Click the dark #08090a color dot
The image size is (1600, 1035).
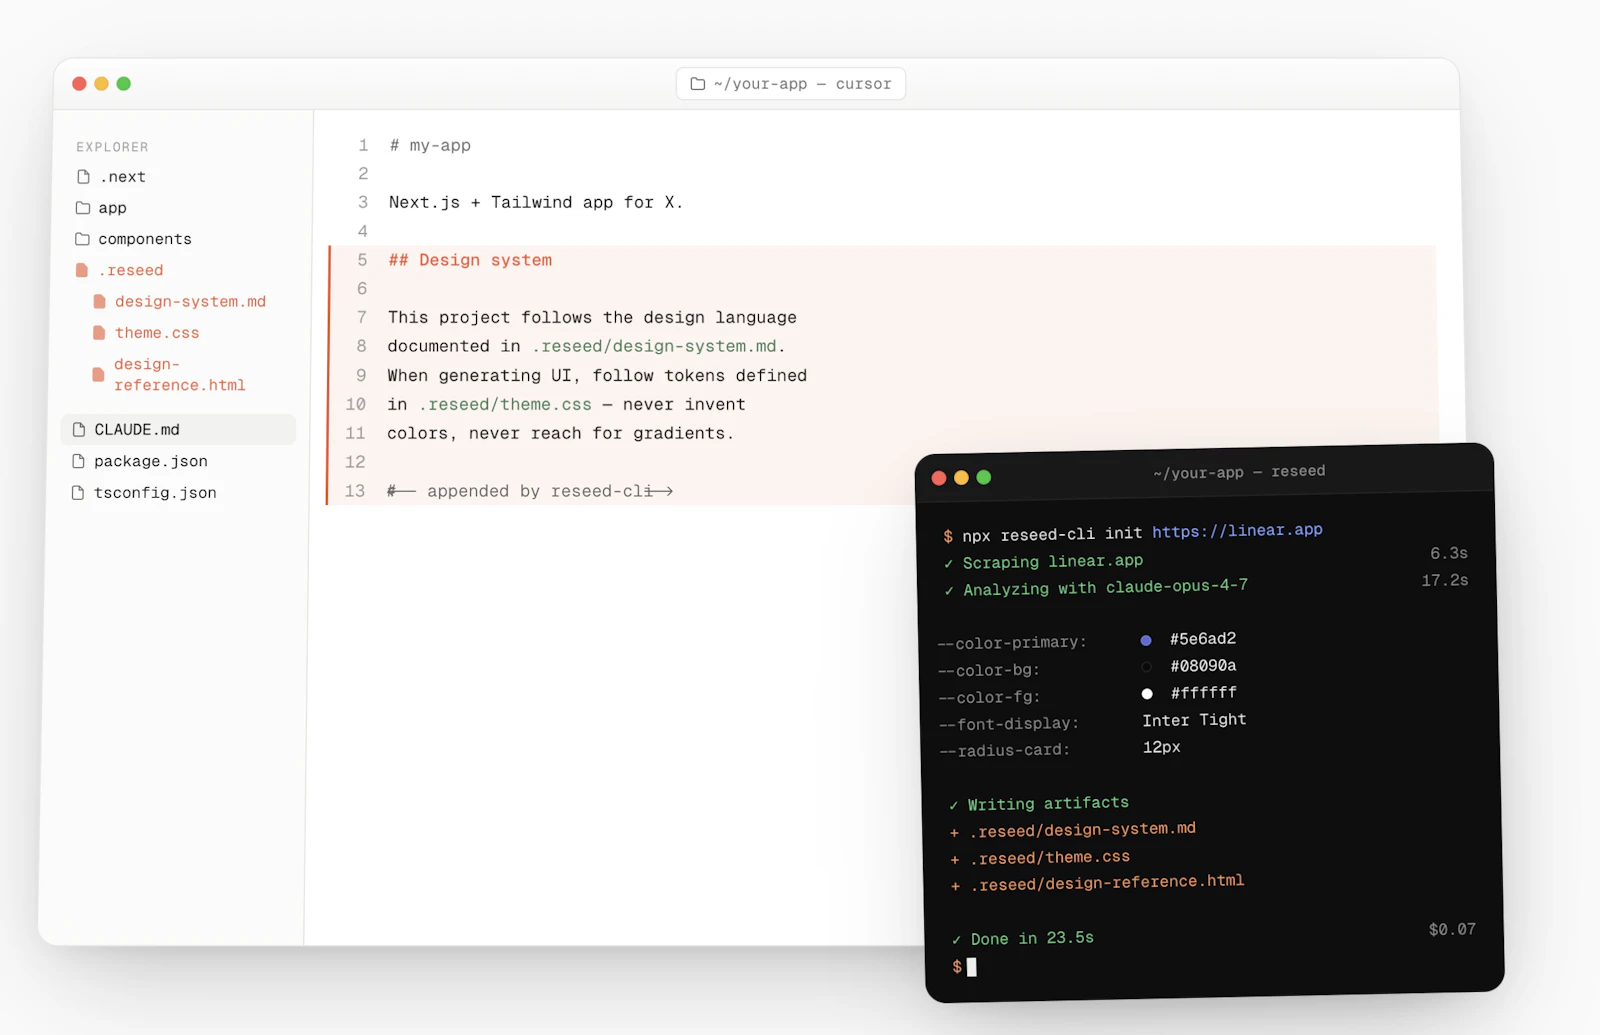[x=1147, y=667]
